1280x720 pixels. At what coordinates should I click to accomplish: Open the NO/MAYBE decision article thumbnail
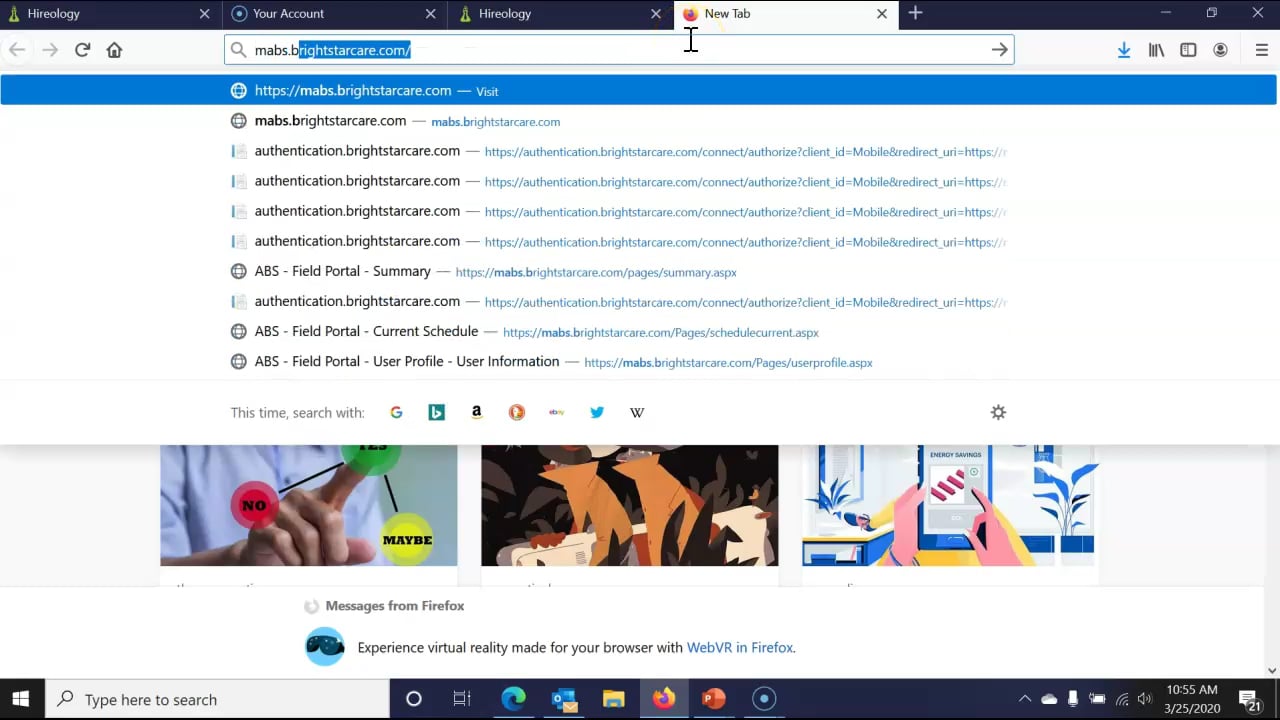click(x=309, y=505)
